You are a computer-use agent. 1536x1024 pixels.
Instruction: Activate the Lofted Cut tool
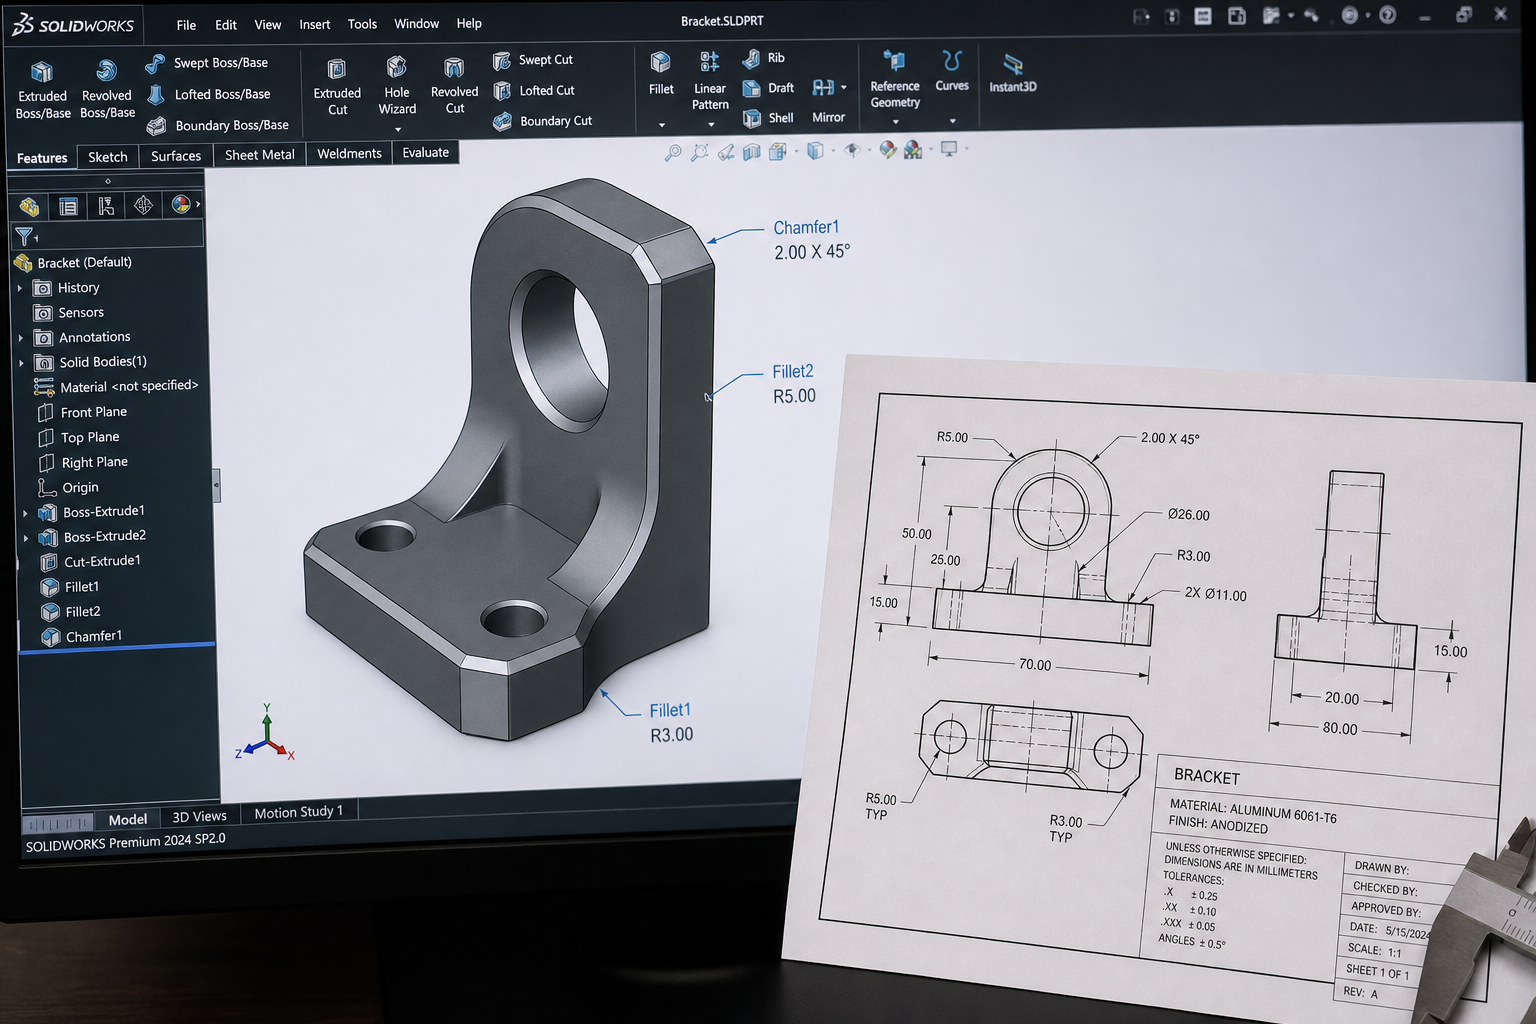pyautogui.click(x=533, y=90)
